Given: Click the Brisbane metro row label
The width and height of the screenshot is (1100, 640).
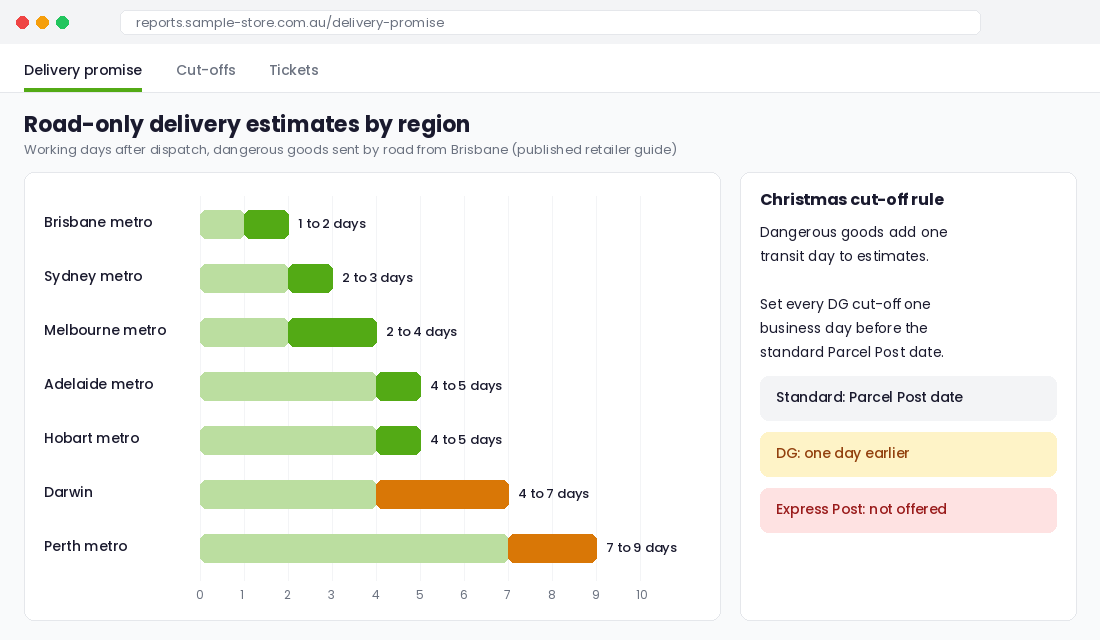Looking at the screenshot, I should click(x=98, y=222).
